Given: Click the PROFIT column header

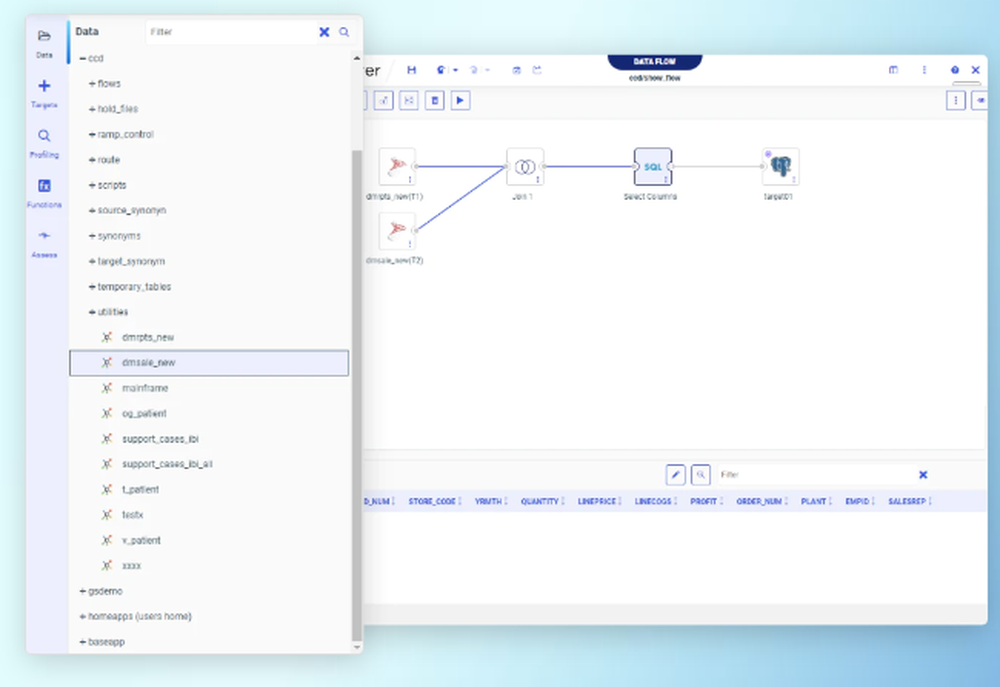Looking at the screenshot, I should click(703, 501).
